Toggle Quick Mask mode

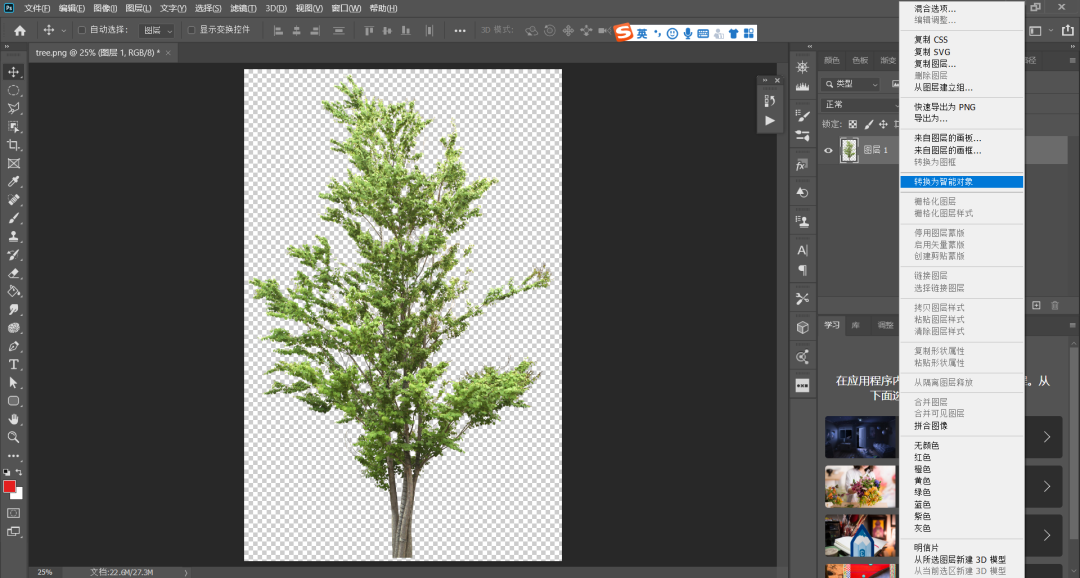point(13,513)
